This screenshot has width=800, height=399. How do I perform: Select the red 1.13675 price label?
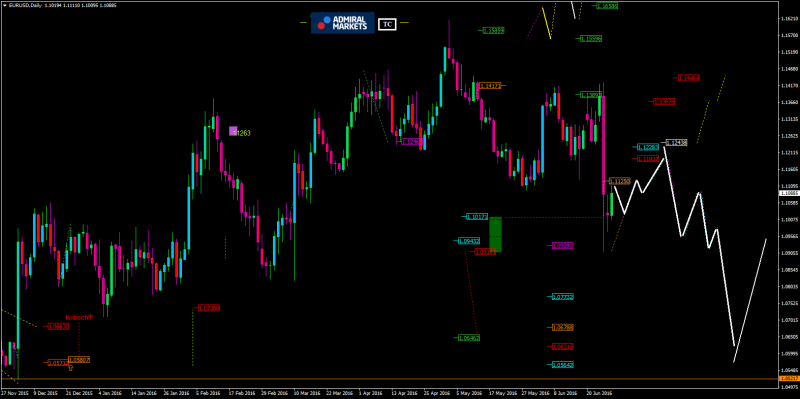pyautogui.click(x=664, y=102)
